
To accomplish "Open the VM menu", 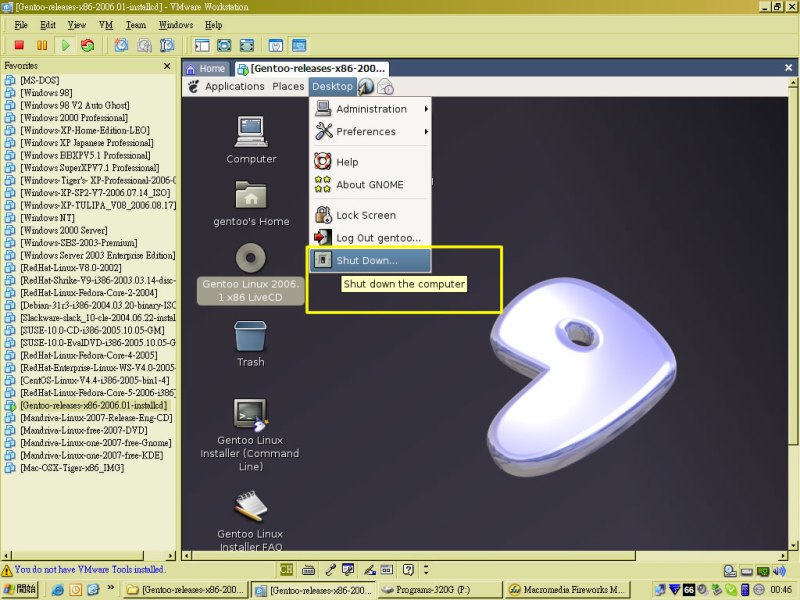I will click(x=106, y=25).
